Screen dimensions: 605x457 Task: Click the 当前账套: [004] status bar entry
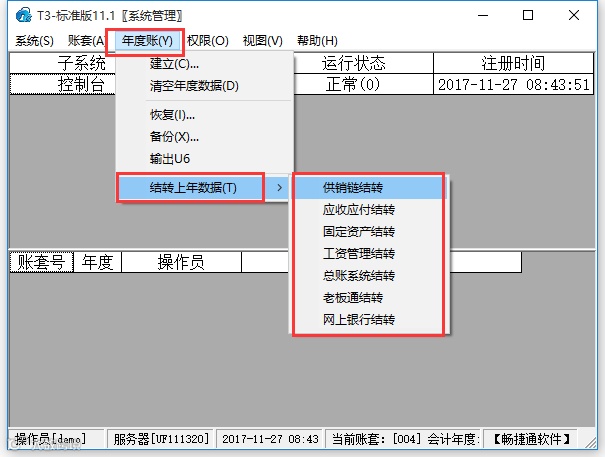point(403,439)
